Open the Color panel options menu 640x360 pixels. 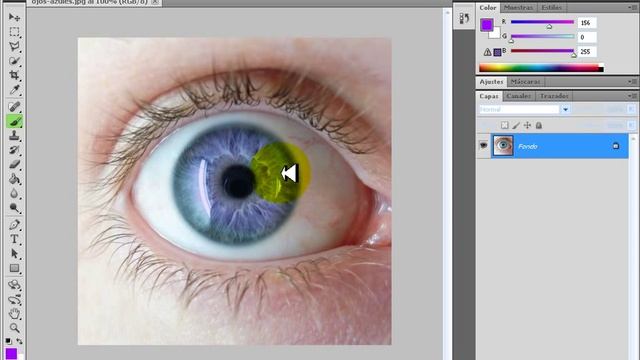[x=633, y=7]
